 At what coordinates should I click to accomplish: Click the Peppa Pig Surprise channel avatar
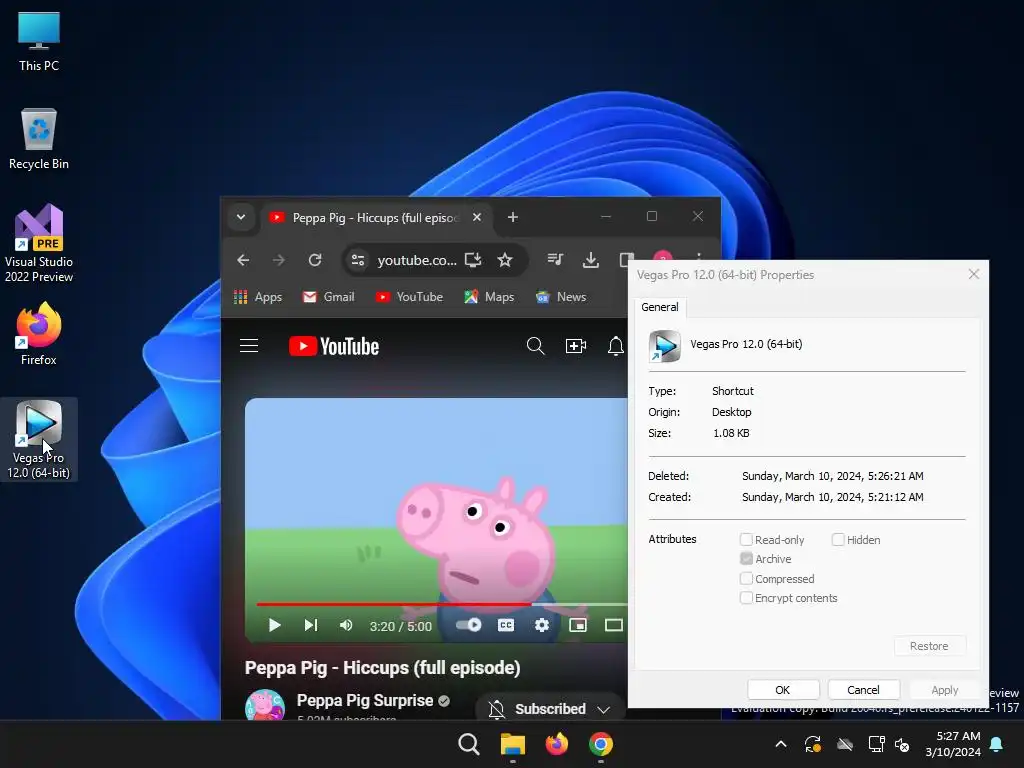point(264,705)
